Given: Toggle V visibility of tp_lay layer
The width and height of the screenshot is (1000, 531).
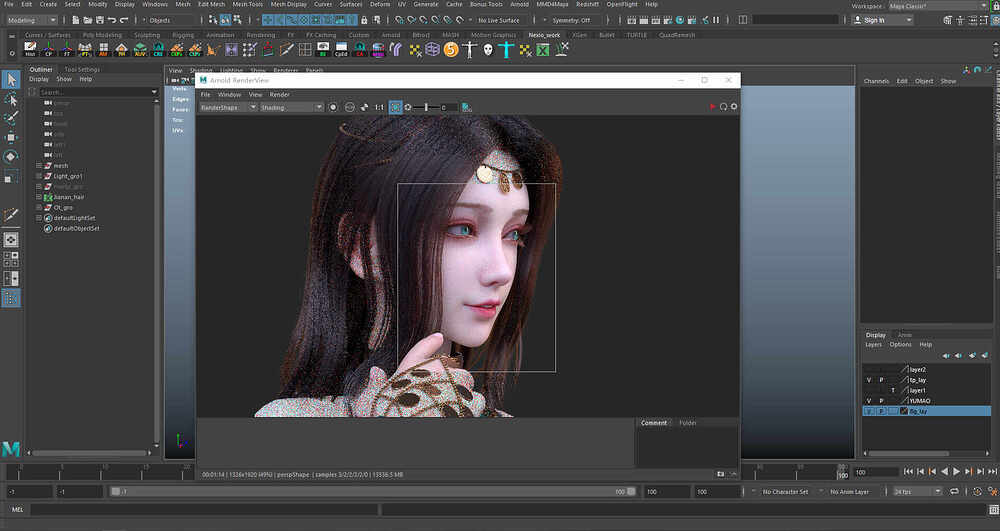Looking at the screenshot, I should 868,380.
